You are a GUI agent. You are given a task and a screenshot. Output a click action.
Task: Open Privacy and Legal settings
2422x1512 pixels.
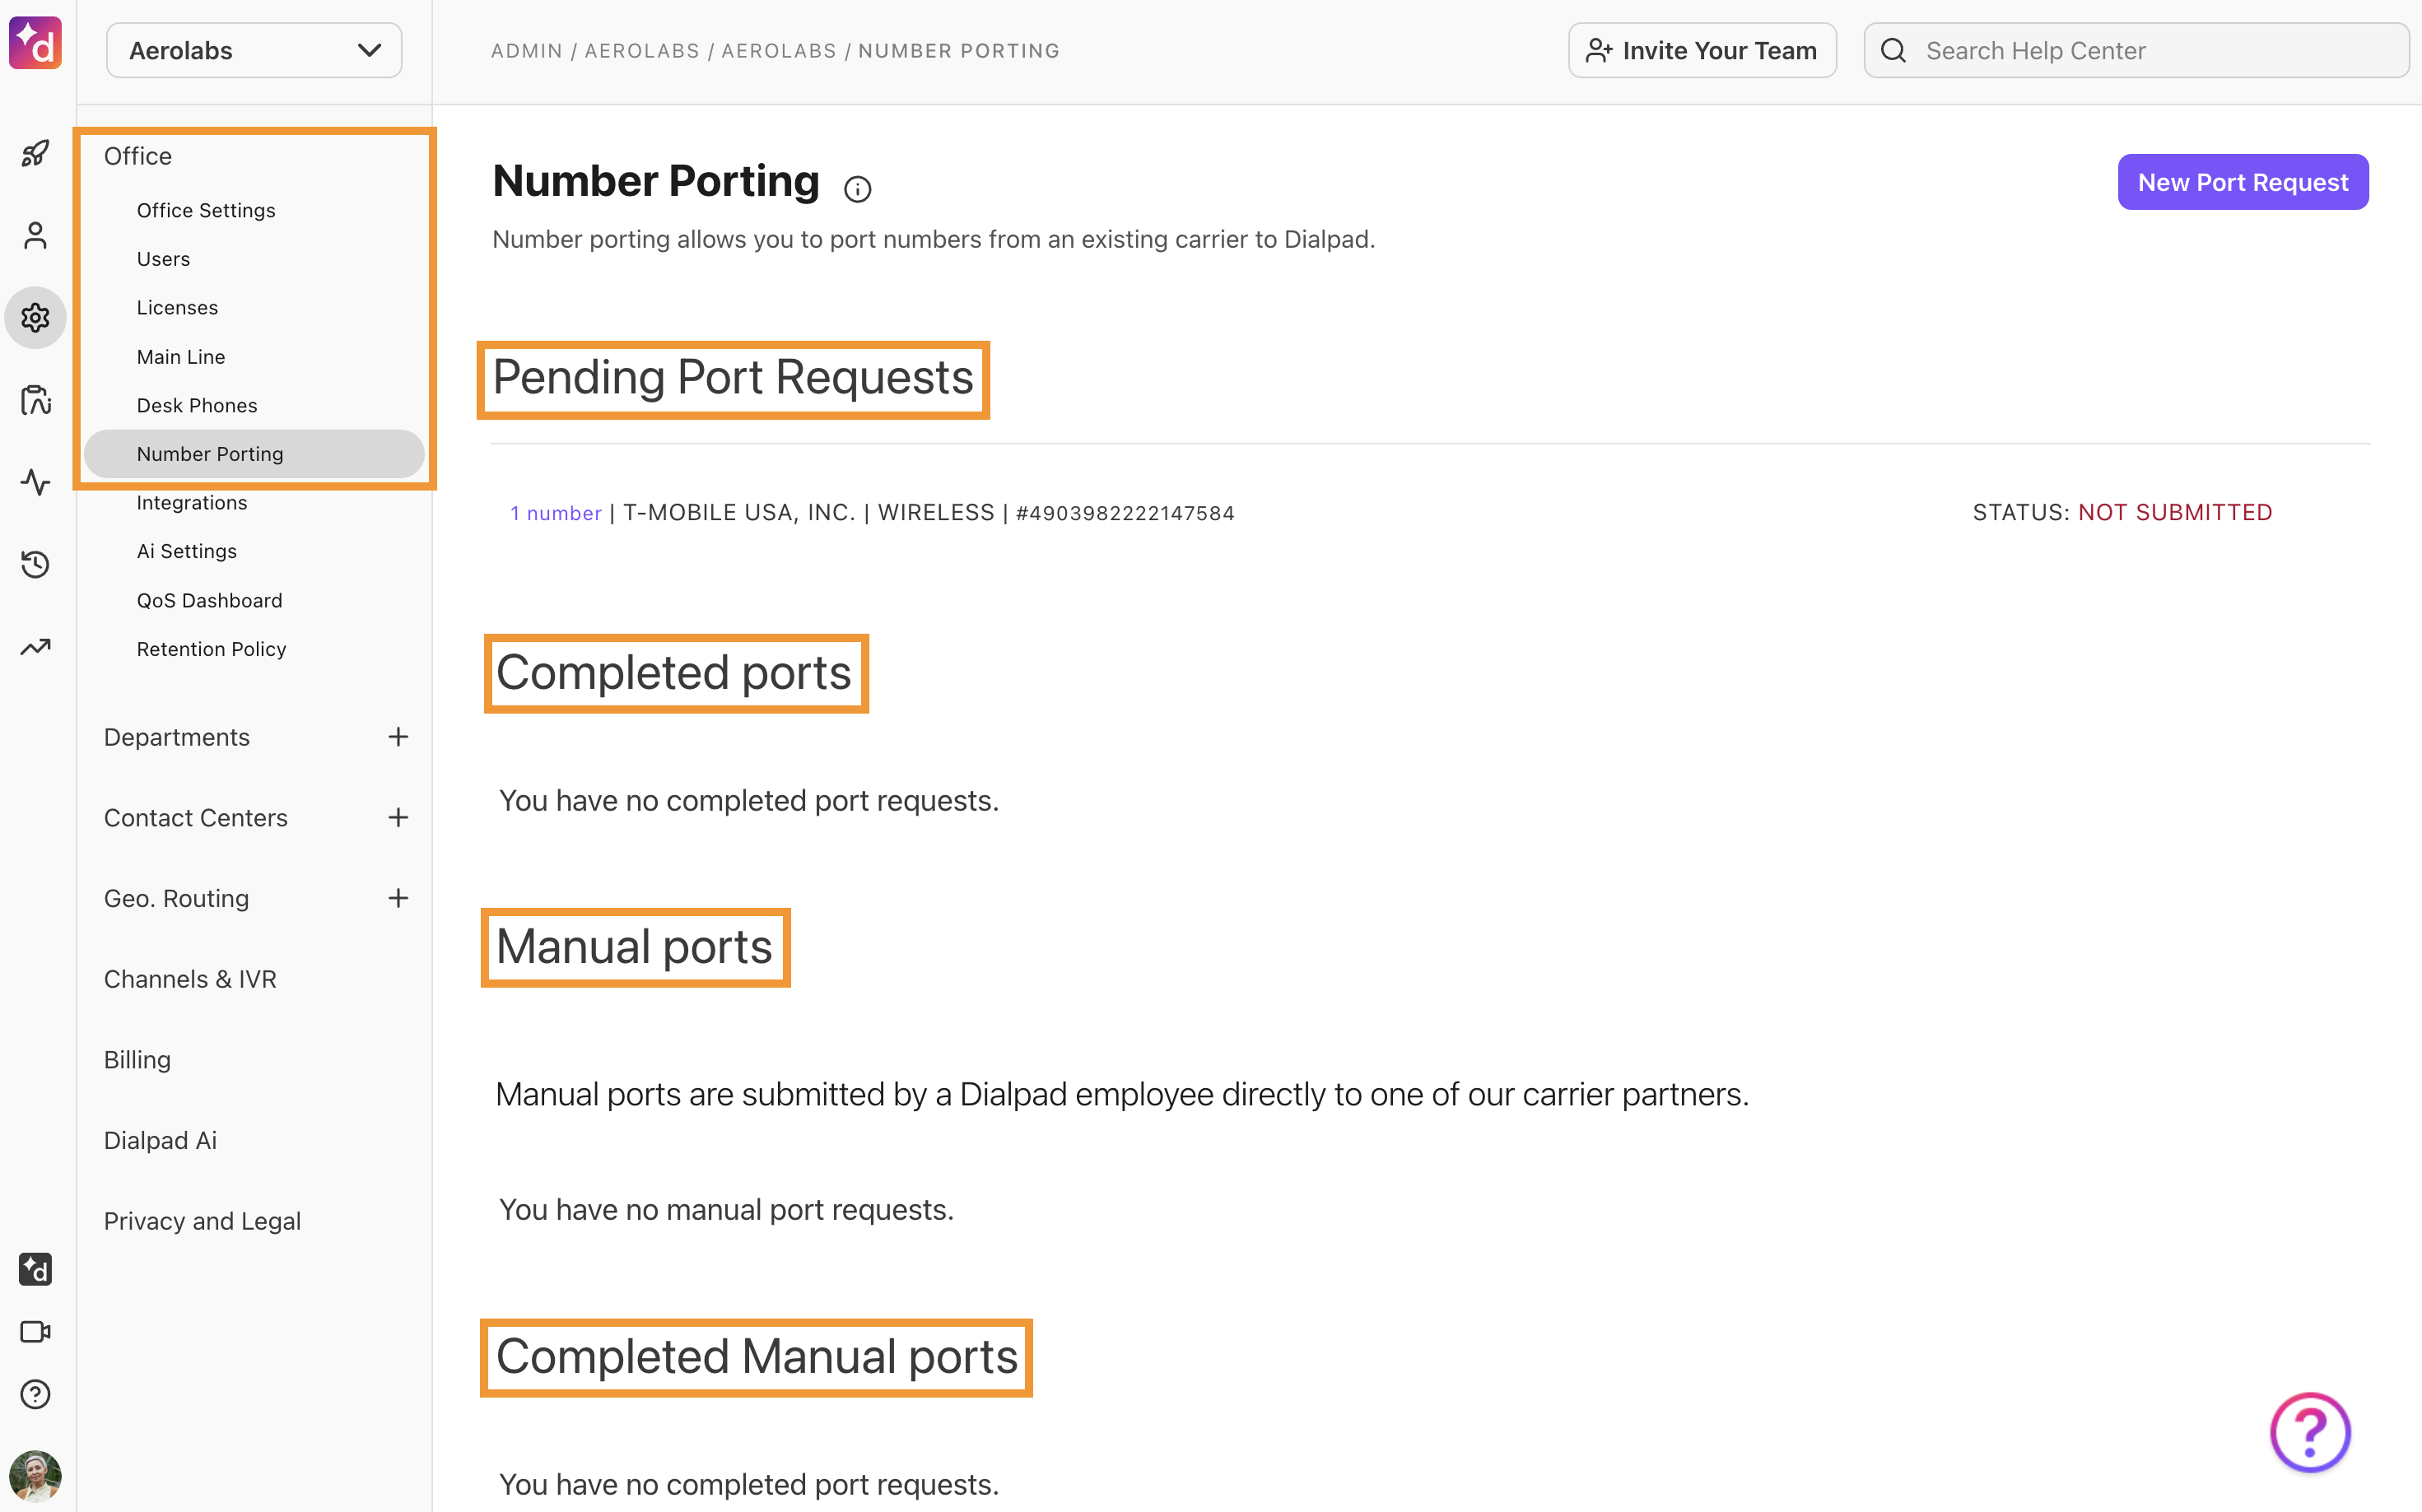point(202,1221)
